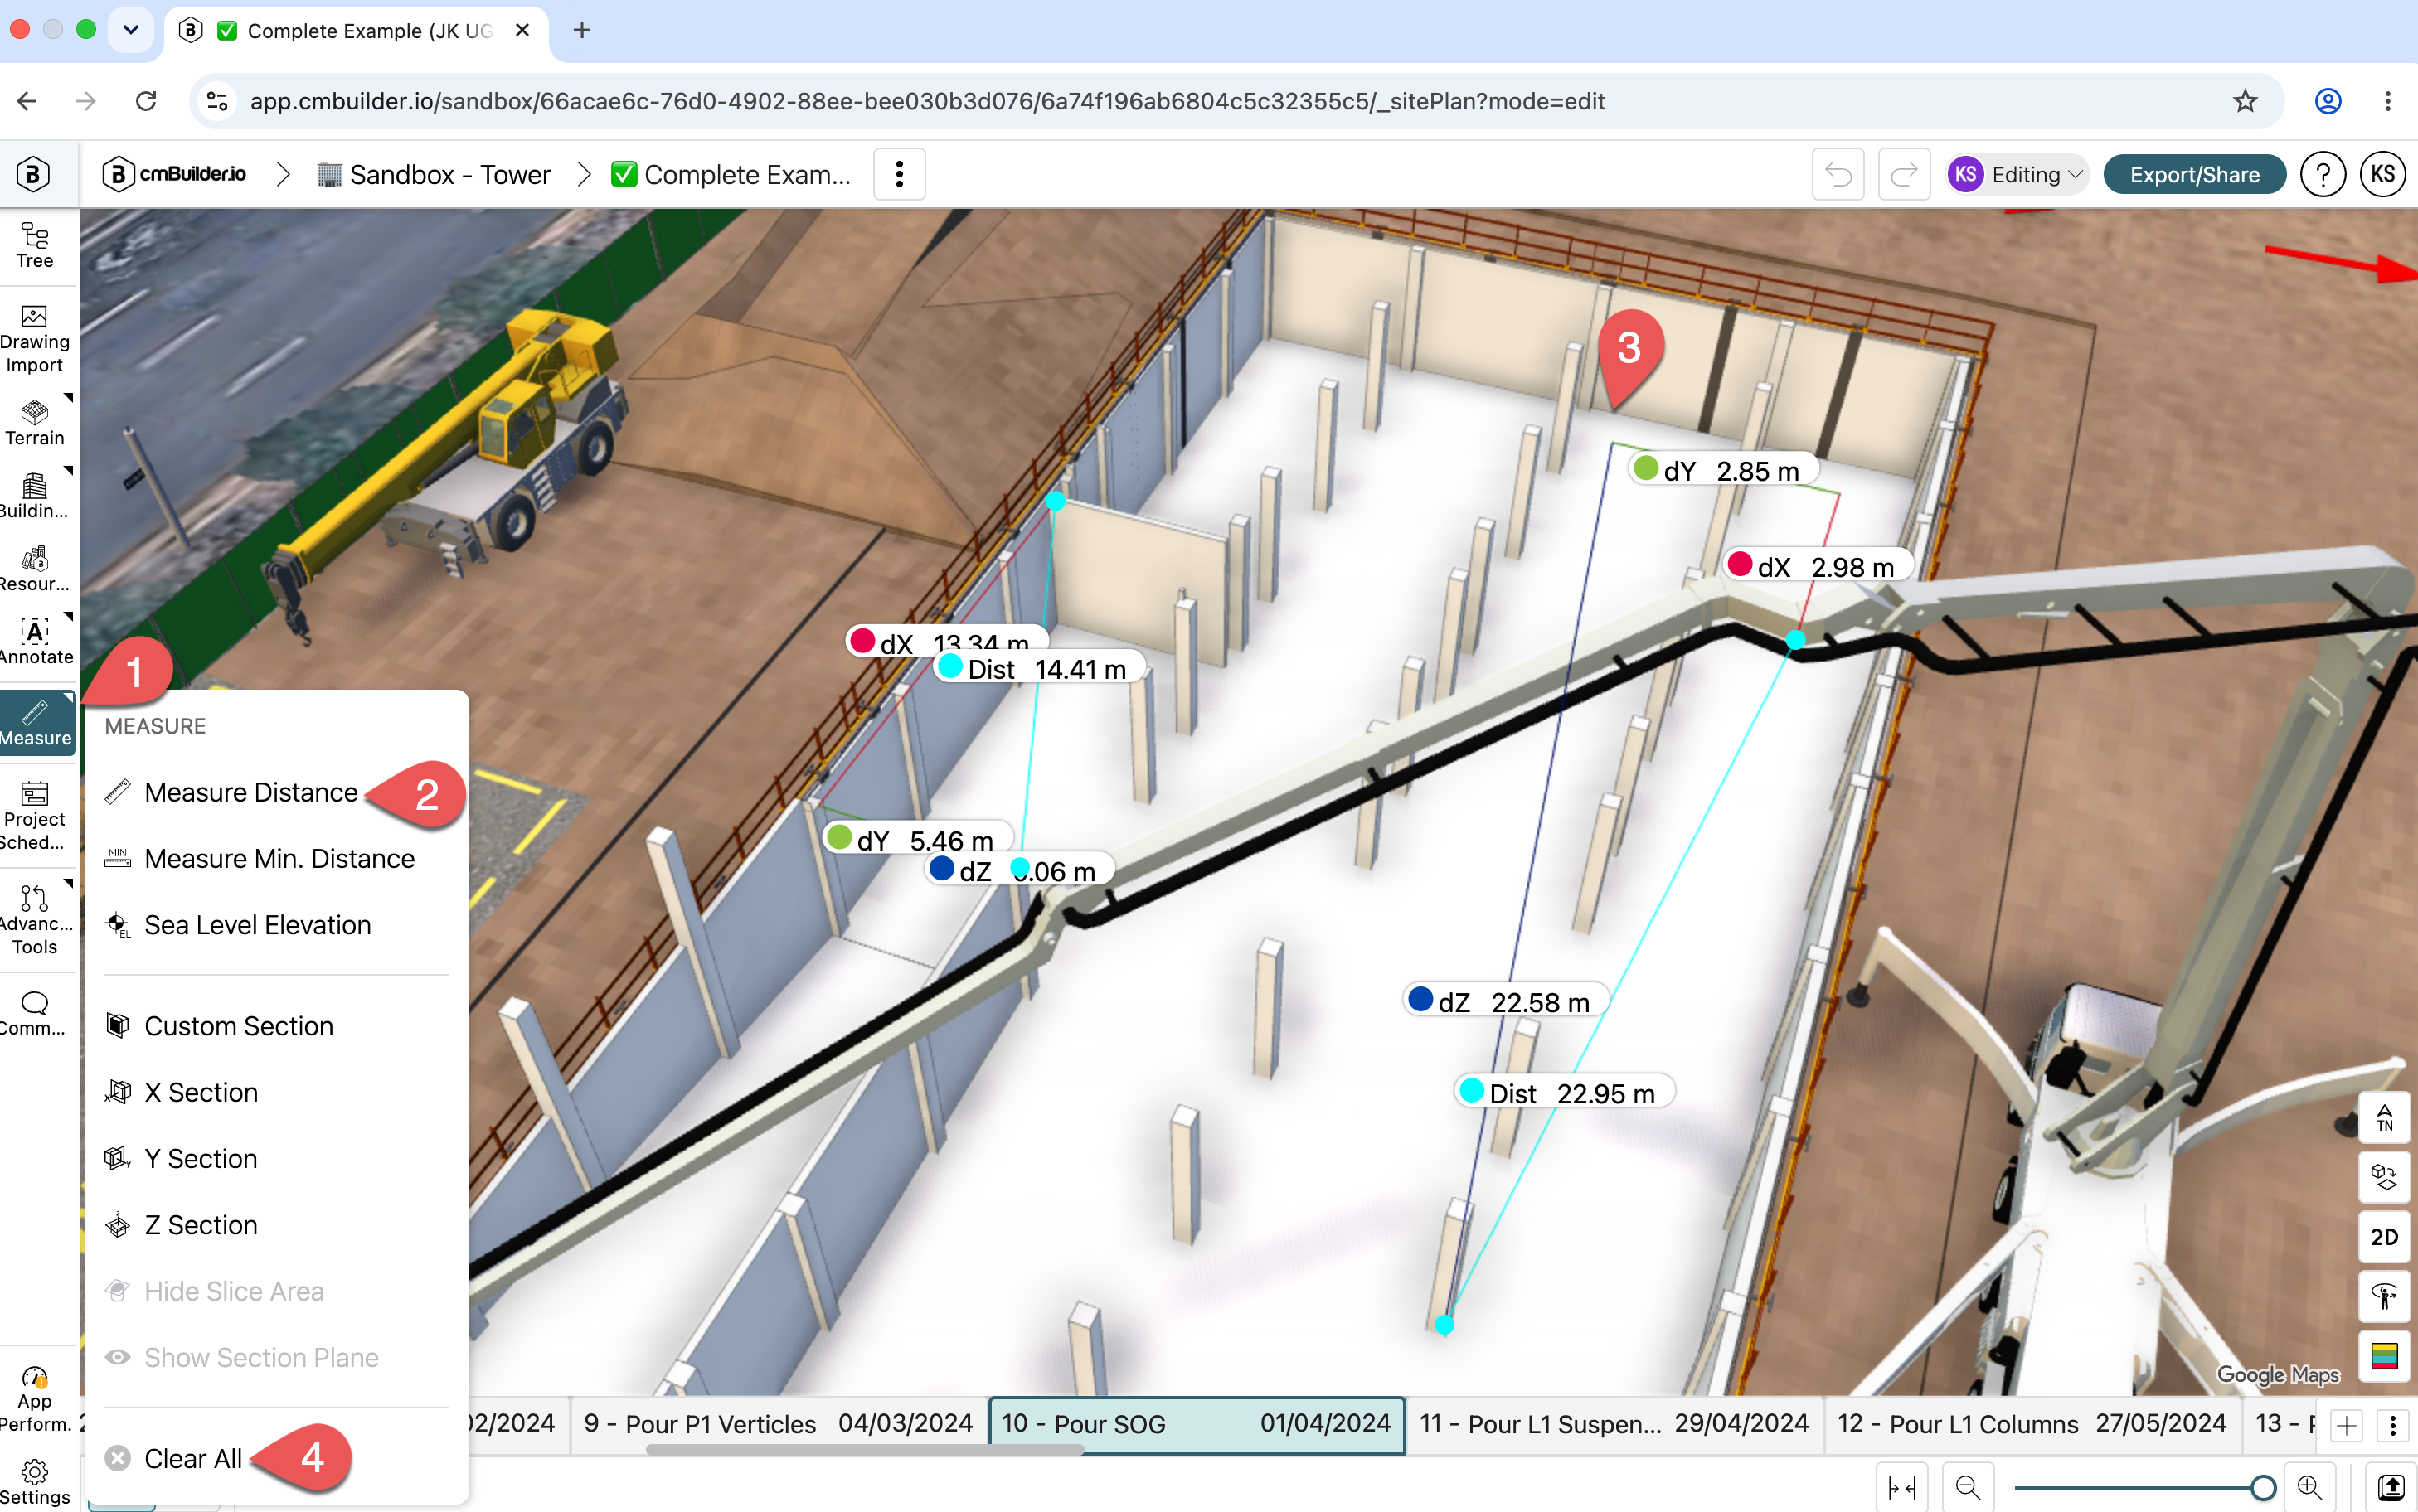Zoom out the timeline
Viewport: 2418px width, 1512px height.
(x=1968, y=1487)
